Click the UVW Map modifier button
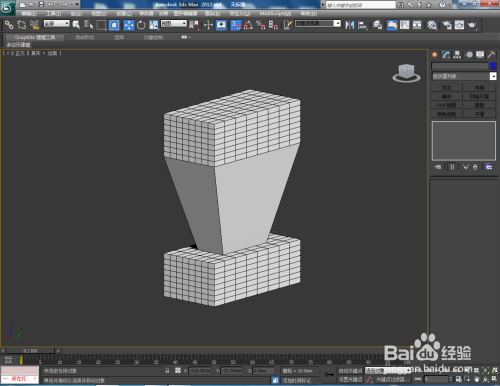 [x=446, y=105]
